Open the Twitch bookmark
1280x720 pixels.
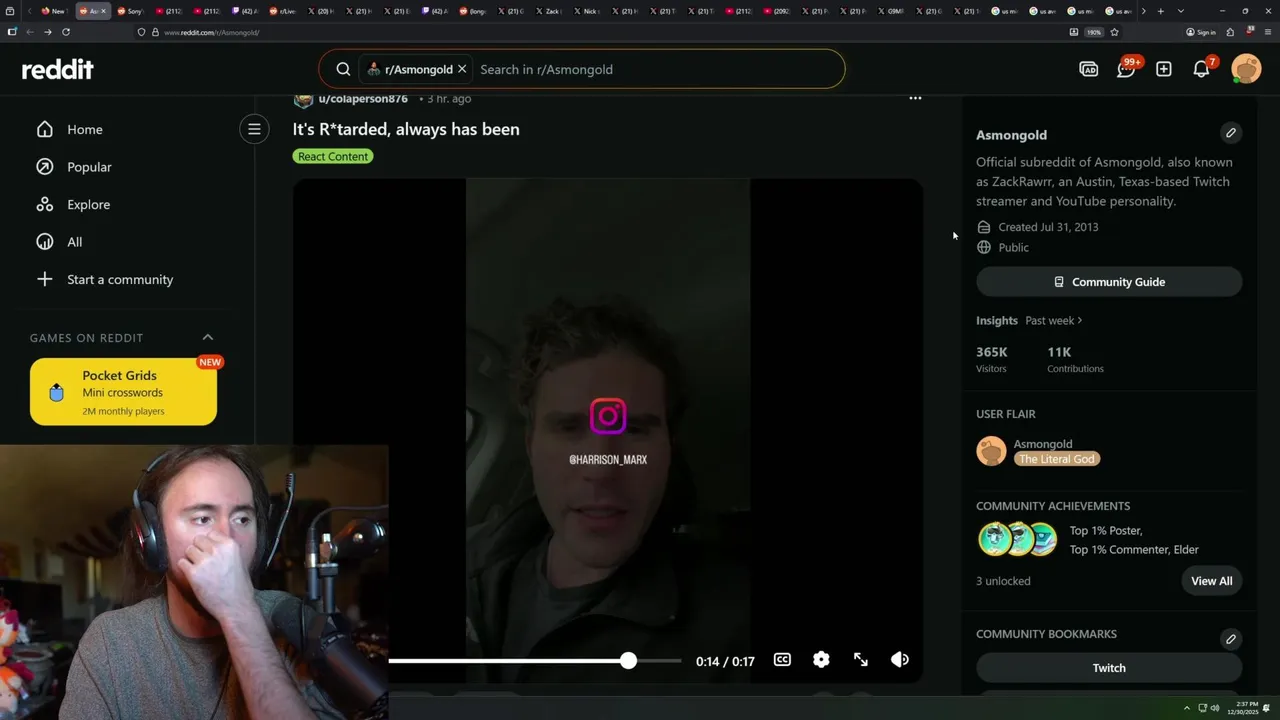[1109, 668]
